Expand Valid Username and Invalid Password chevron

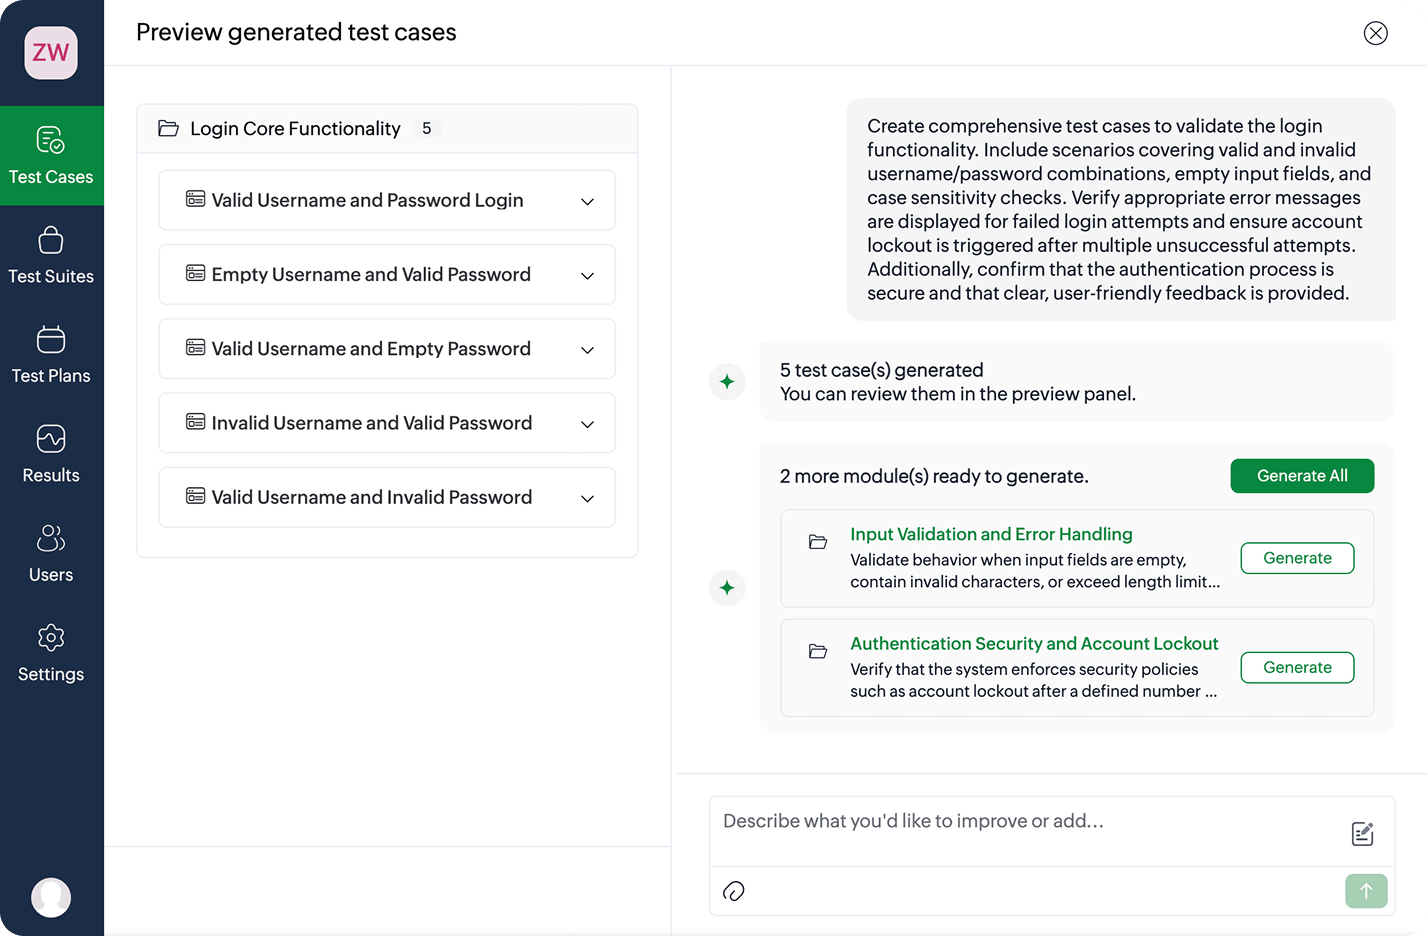[x=588, y=499]
